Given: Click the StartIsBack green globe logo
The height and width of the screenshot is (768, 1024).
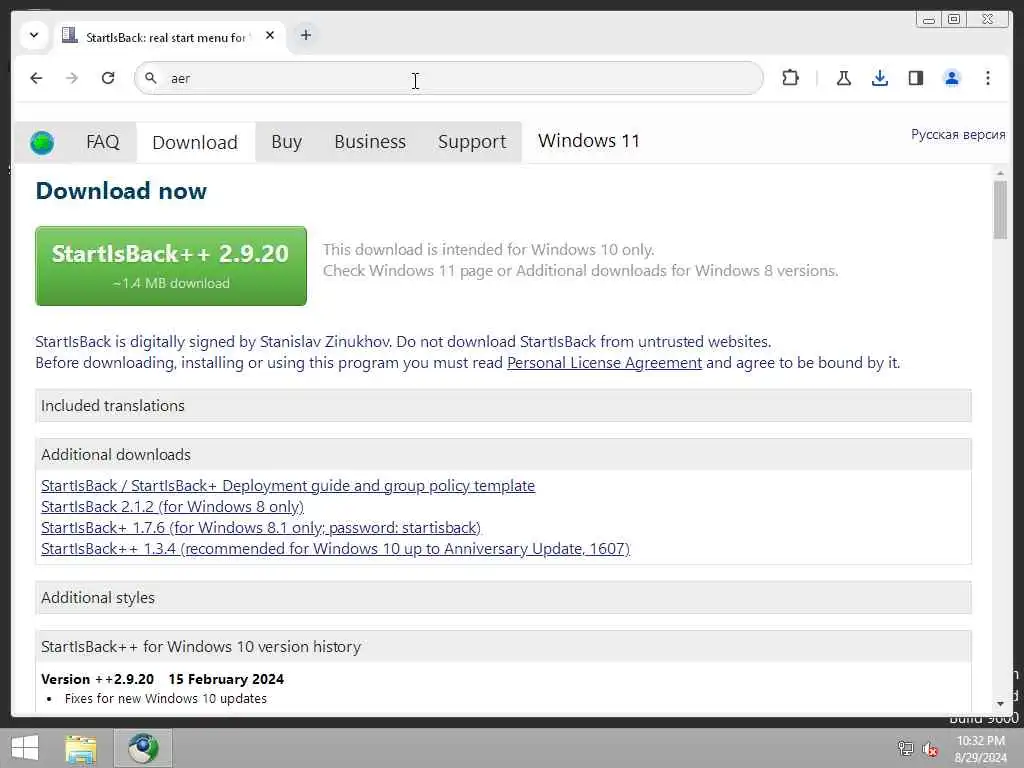Looking at the screenshot, I should click(42, 142).
